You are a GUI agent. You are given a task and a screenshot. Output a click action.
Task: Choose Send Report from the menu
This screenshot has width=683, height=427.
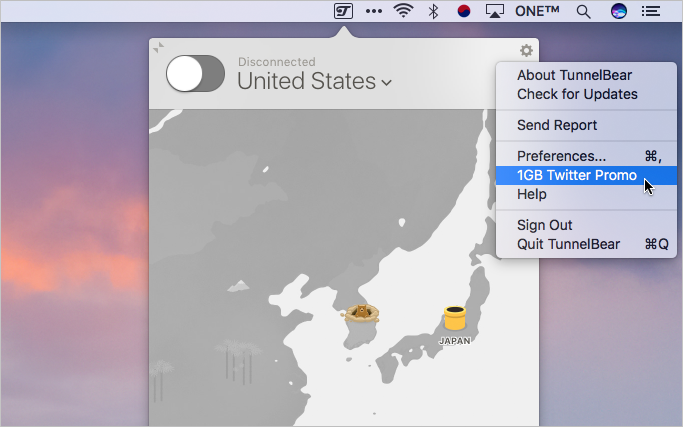tap(586, 125)
